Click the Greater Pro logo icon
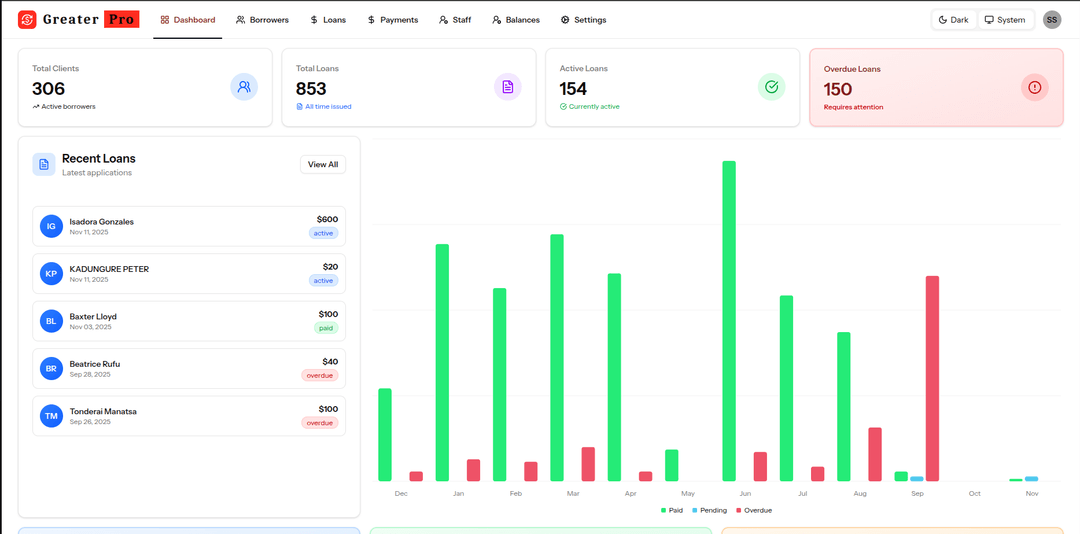Image resolution: width=1080 pixels, height=534 pixels. 27,20
